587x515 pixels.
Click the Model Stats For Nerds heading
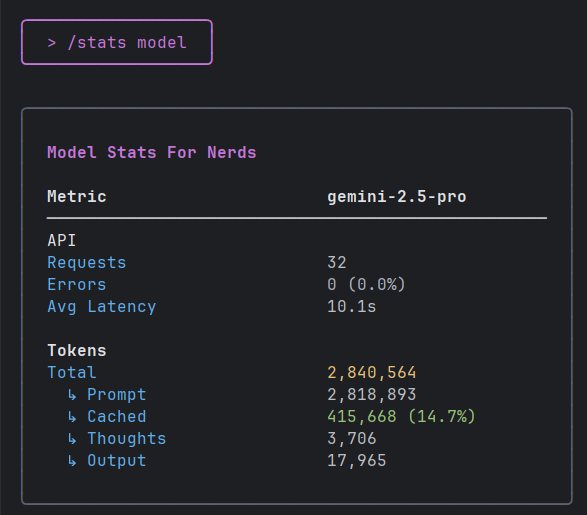pos(152,152)
